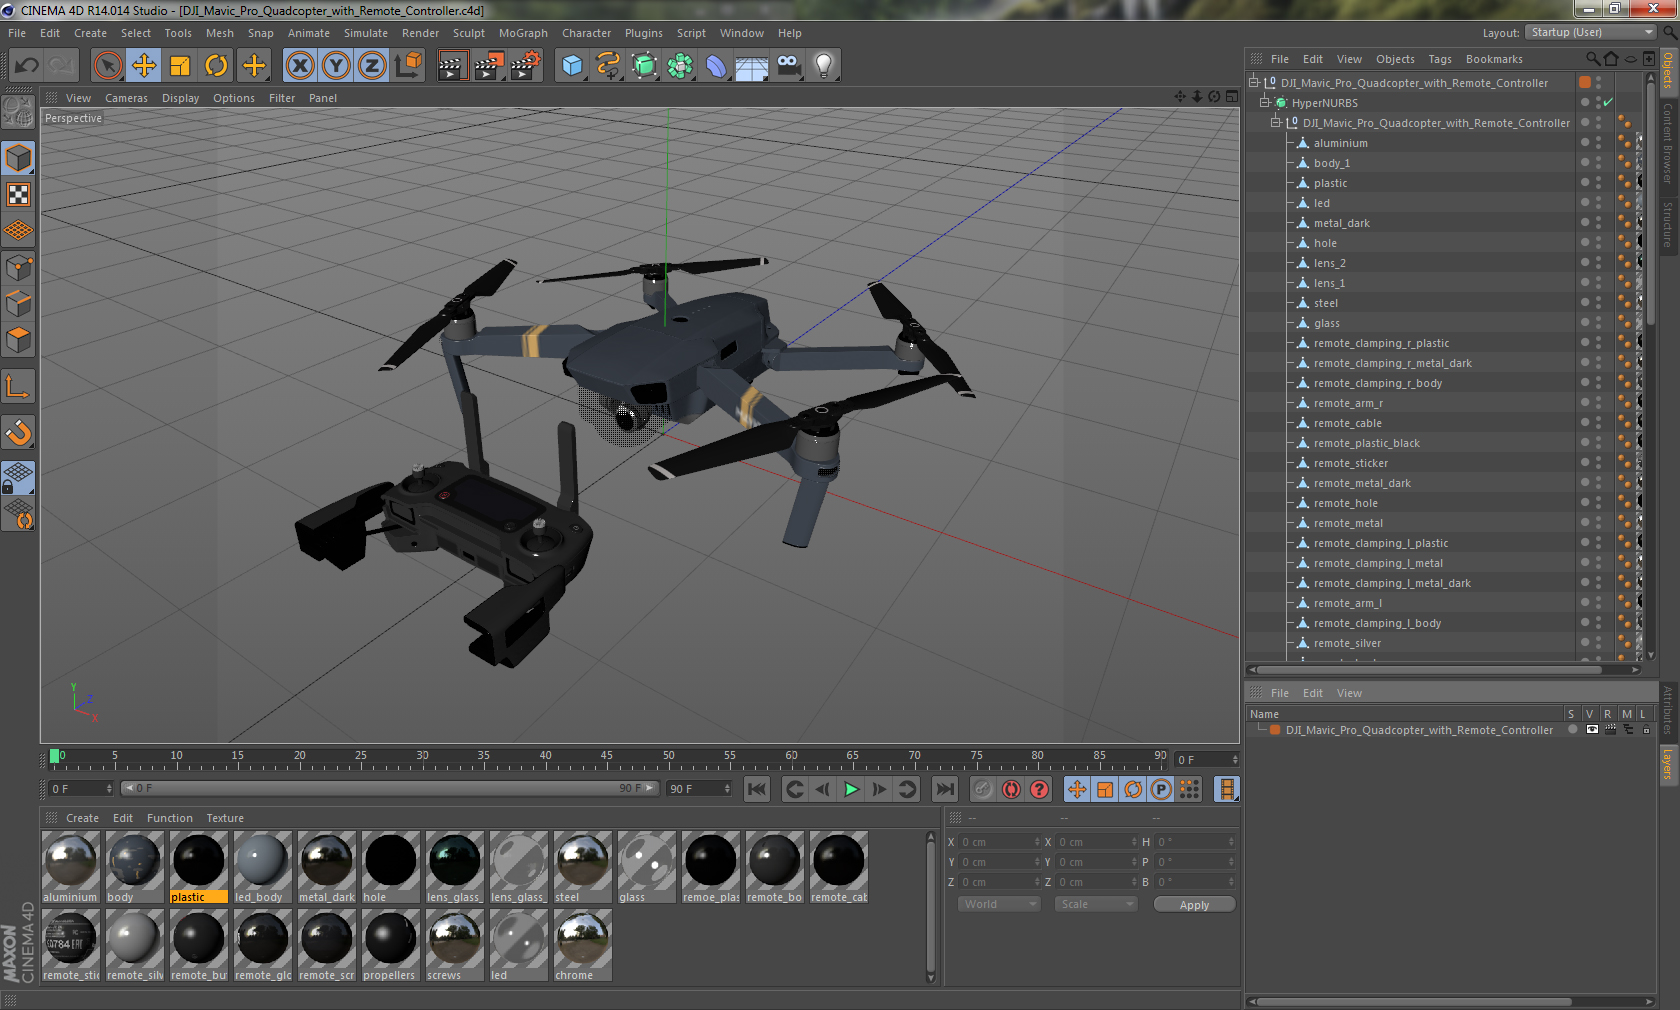Open the Sculpt menu
1680x1010 pixels.
pyautogui.click(x=469, y=33)
